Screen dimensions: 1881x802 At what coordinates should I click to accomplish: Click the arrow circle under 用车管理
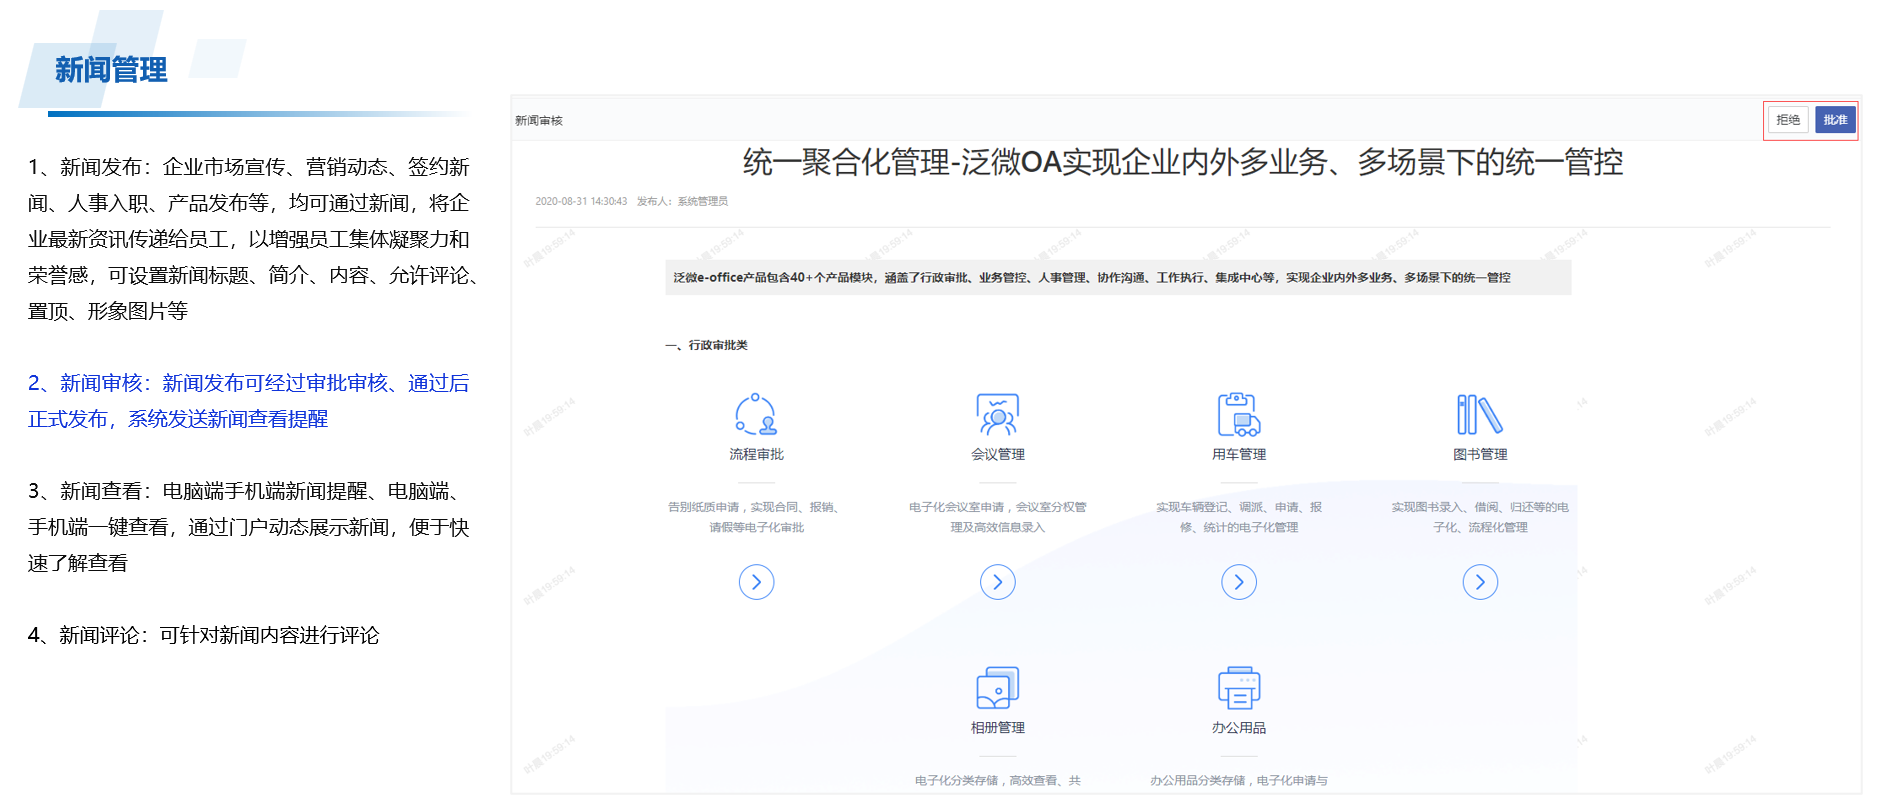[1239, 582]
